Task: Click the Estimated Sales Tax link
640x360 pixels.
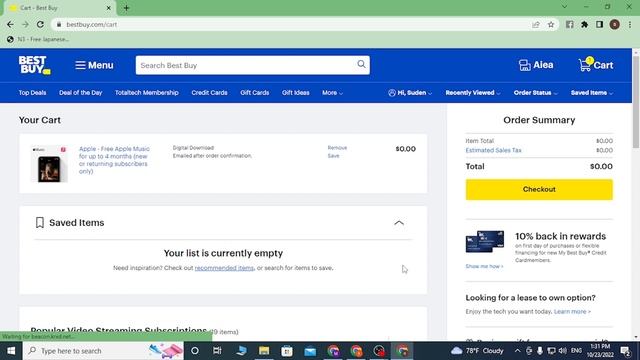Action: tap(493, 150)
